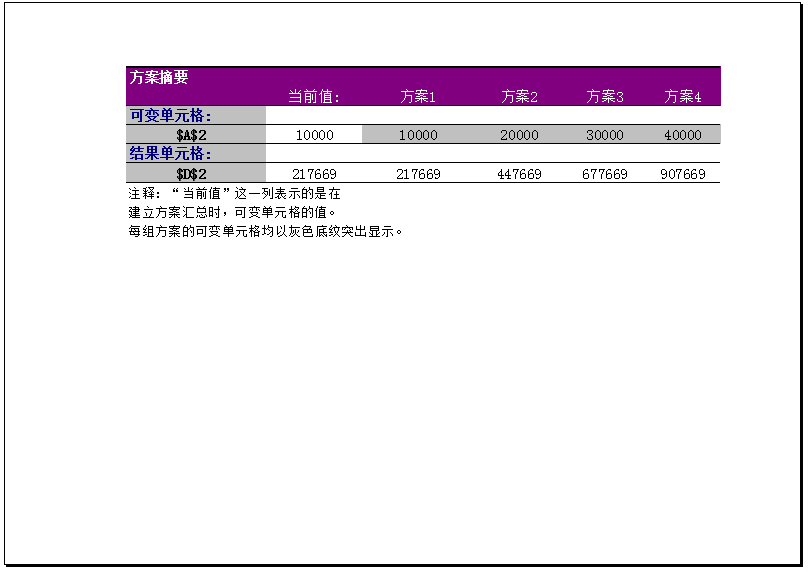Screen dimensions: 808x572
Task: Click the 结果单元格: label
Action: coord(171,154)
